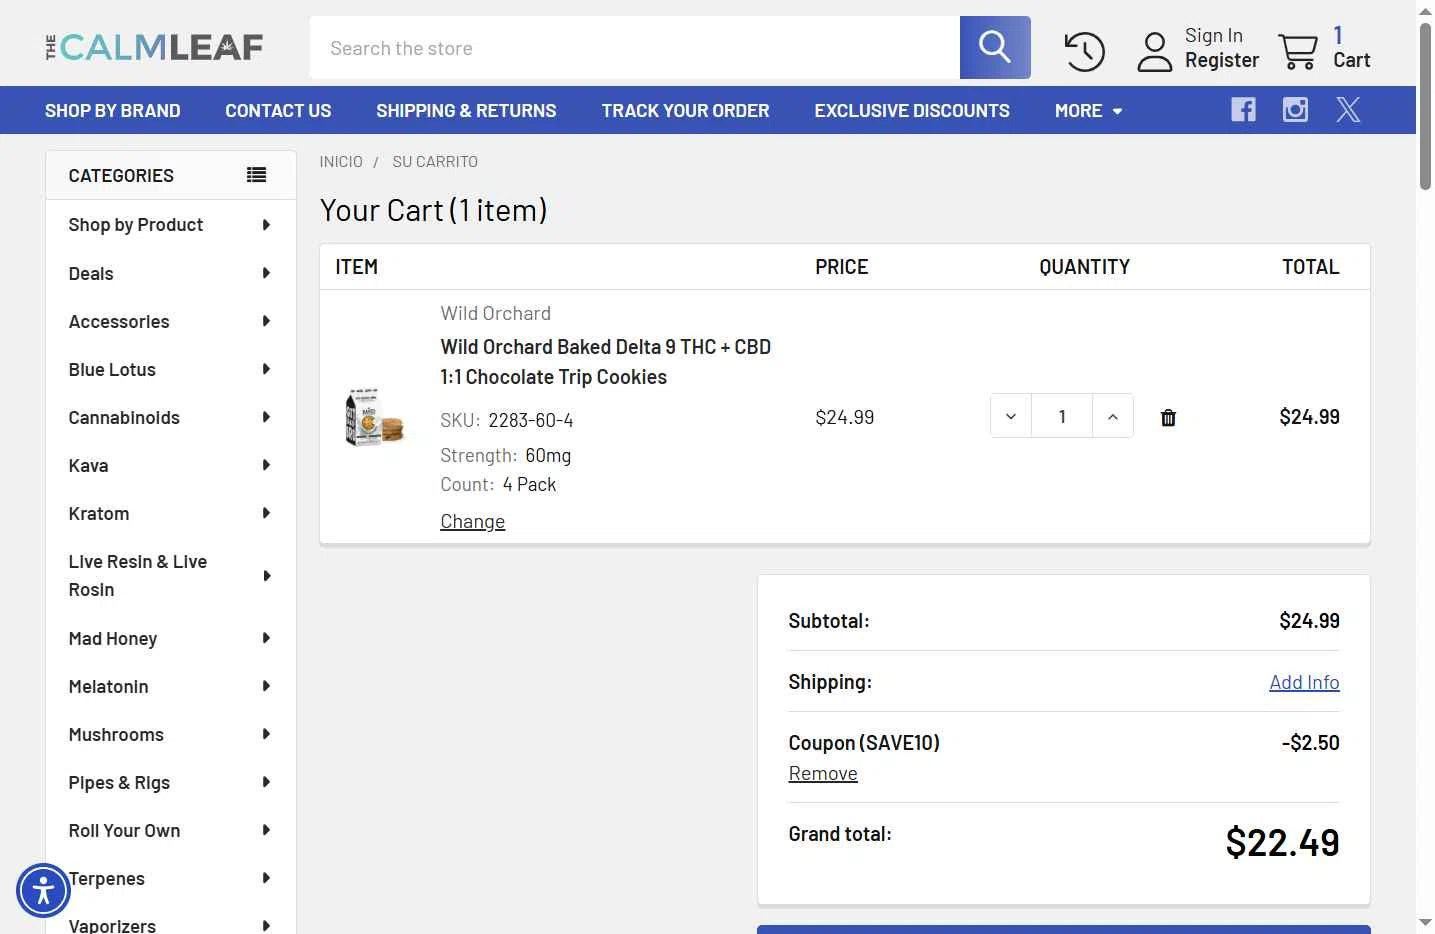Screen dimensions: 1435x934
Task: Expand Shop by Product category
Action: (266, 225)
